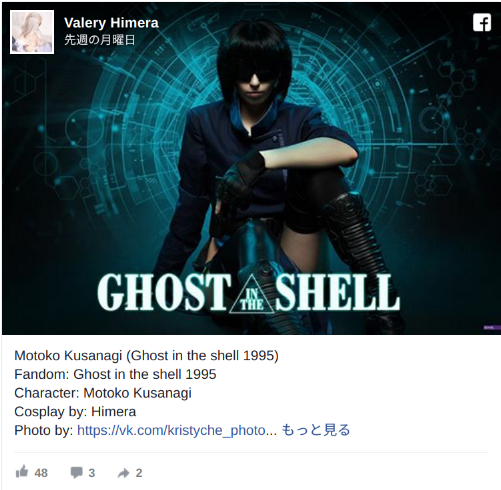
Task: Click the share arrow icon
Action: pyautogui.click(x=123, y=473)
